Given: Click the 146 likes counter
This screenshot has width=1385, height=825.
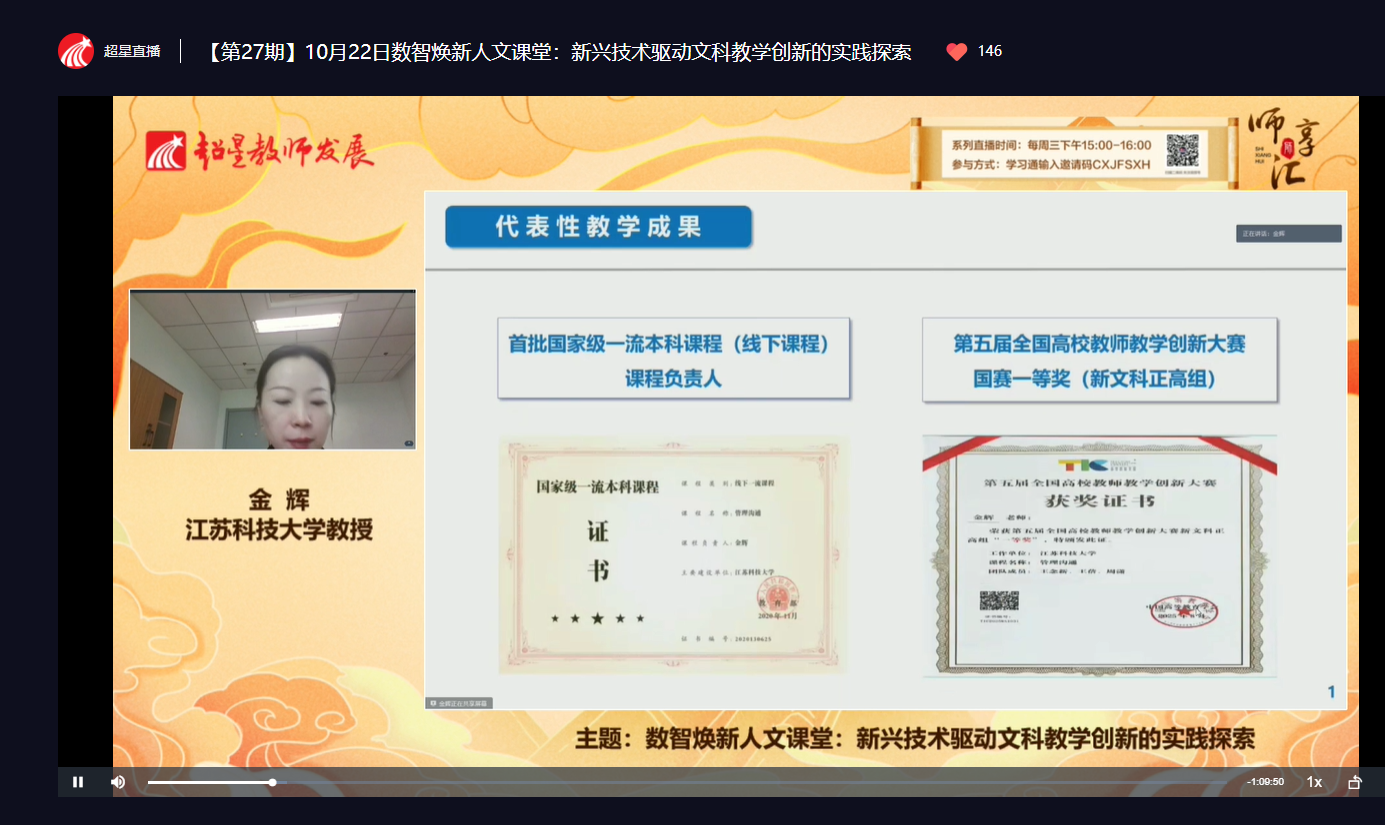Looking at the screenshot, I should 989,52.
